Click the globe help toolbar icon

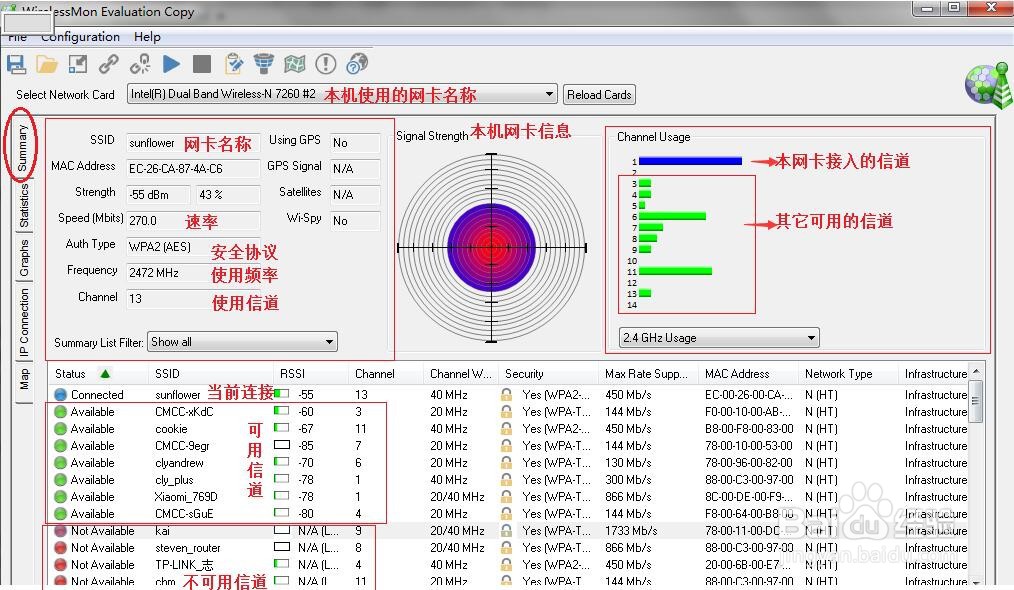357,64
